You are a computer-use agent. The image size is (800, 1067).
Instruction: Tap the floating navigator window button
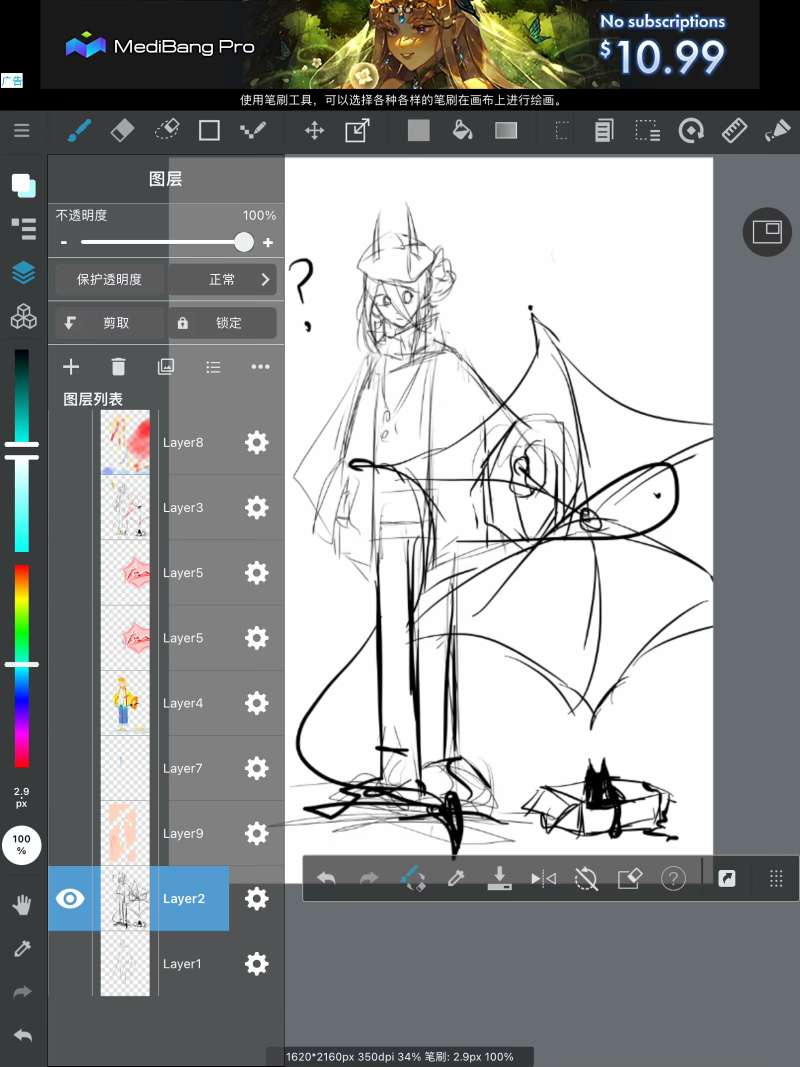tap(767, 232)
